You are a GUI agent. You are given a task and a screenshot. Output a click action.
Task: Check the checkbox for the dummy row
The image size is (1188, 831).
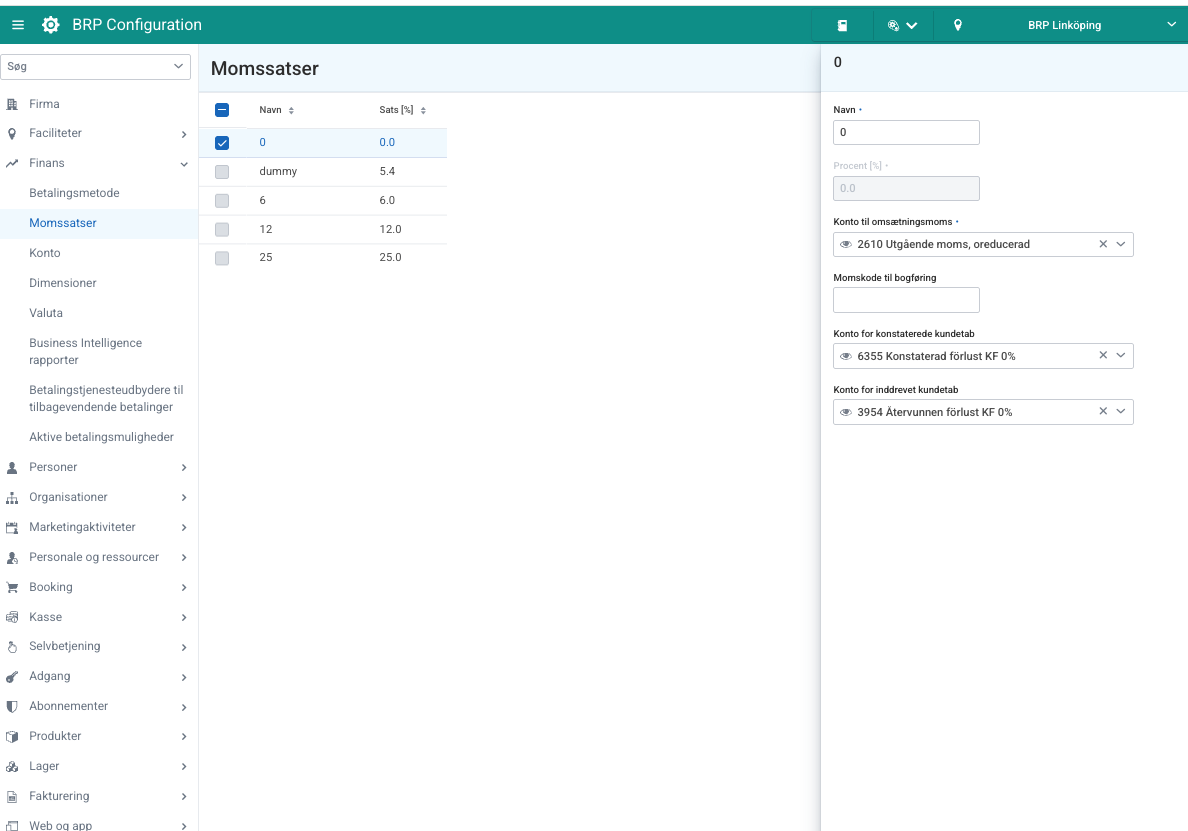coord(222,172)
